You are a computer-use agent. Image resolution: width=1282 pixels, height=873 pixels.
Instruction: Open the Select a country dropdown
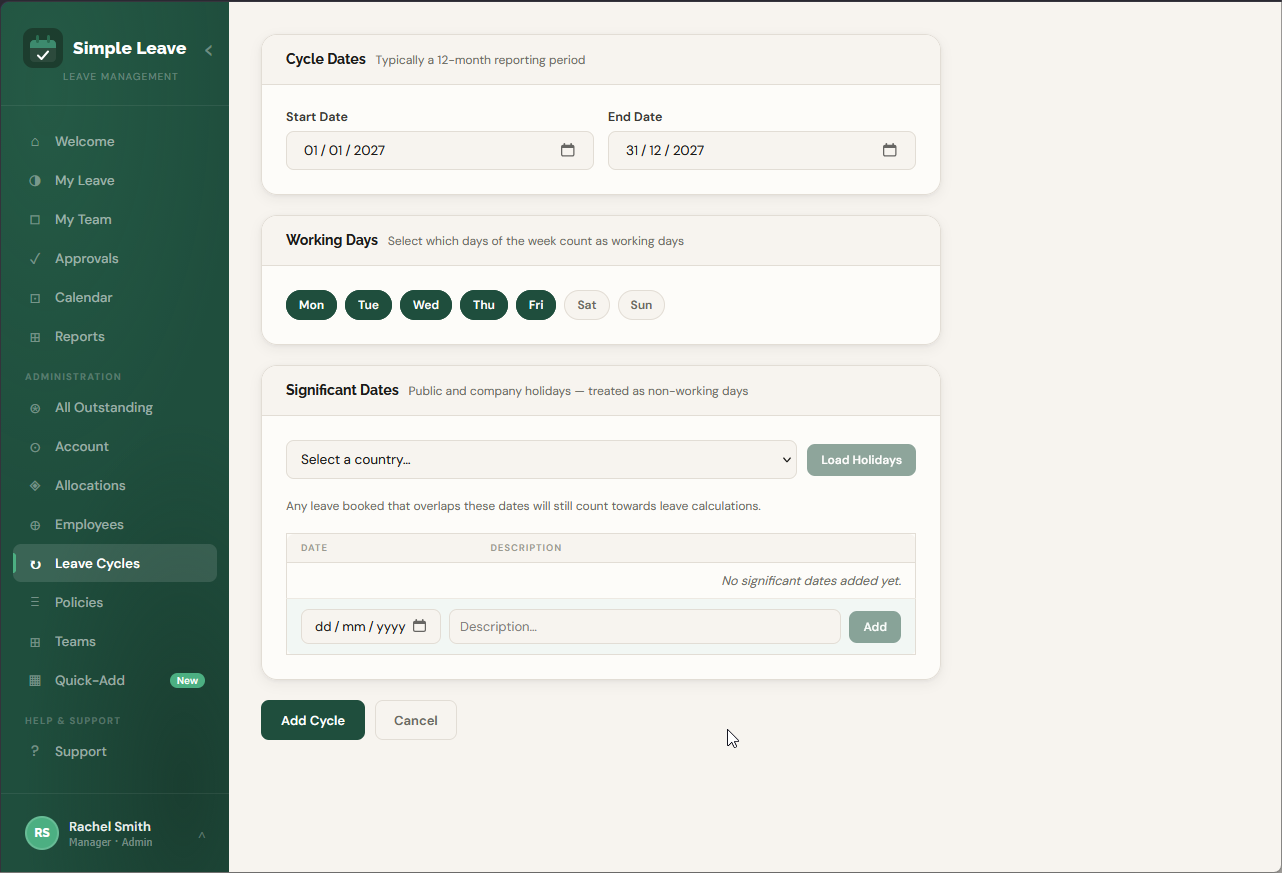[541, 460]
